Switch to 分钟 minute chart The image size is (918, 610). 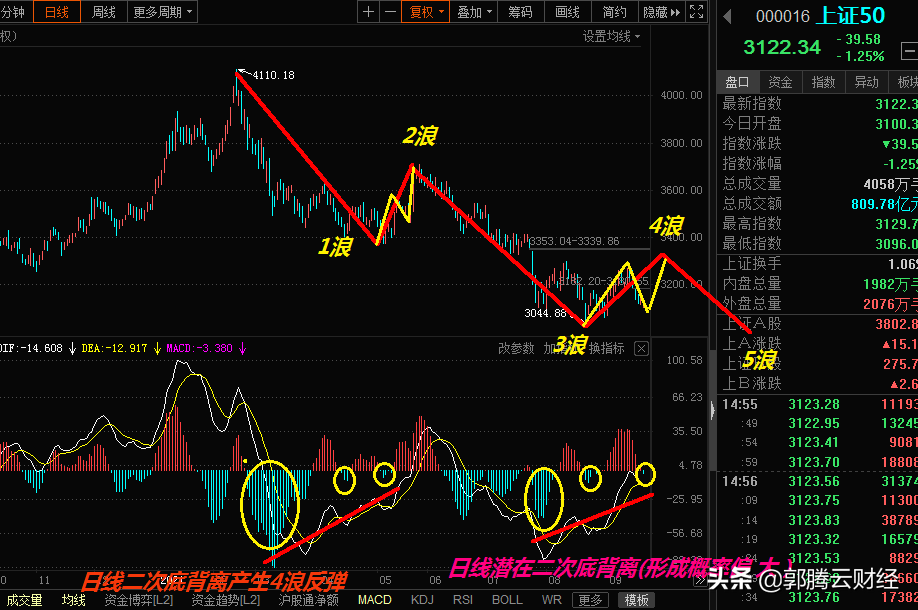click(14, 12)
